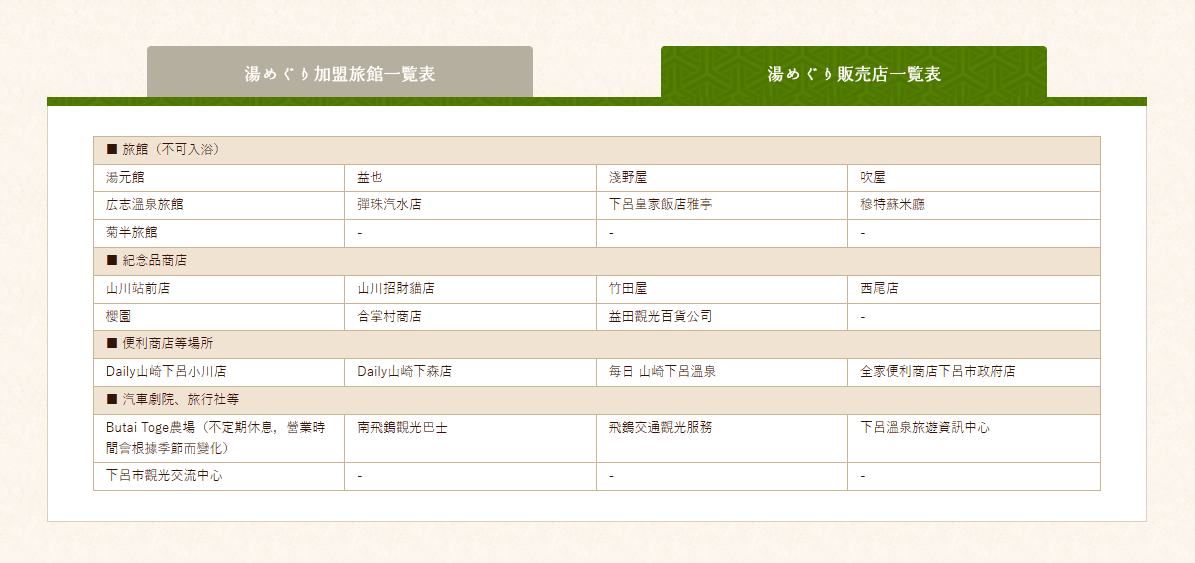Switch to 湯めぐり加盟旅館一覧表 tab

tap(340, 72)
